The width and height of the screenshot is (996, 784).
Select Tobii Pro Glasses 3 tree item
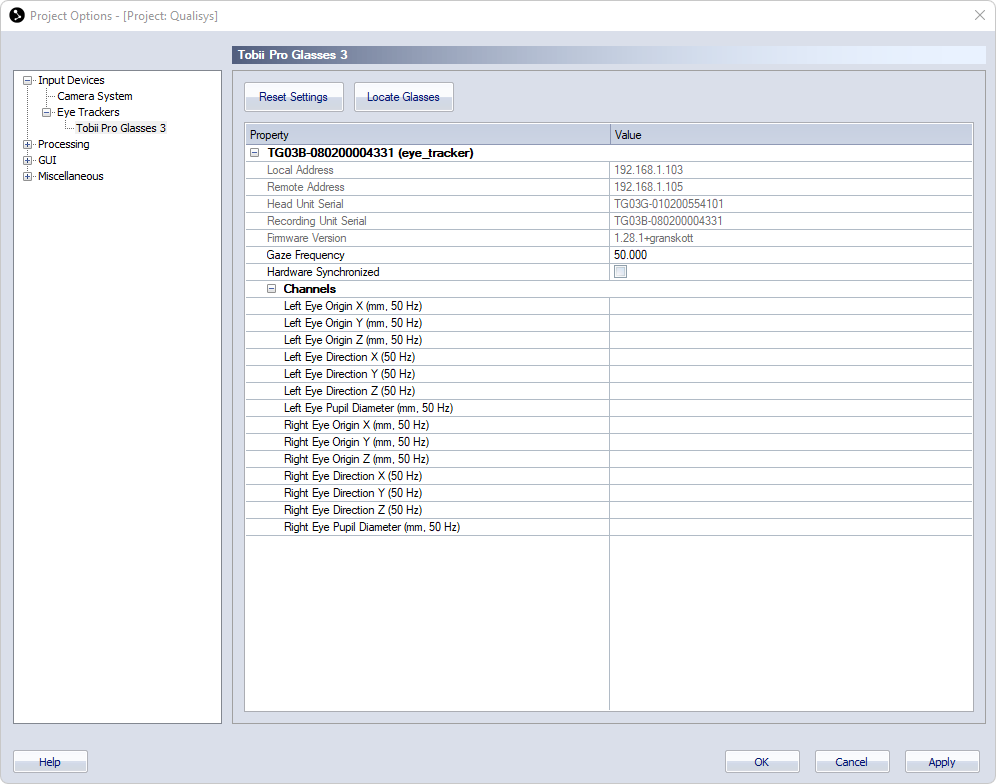[121, 129]
